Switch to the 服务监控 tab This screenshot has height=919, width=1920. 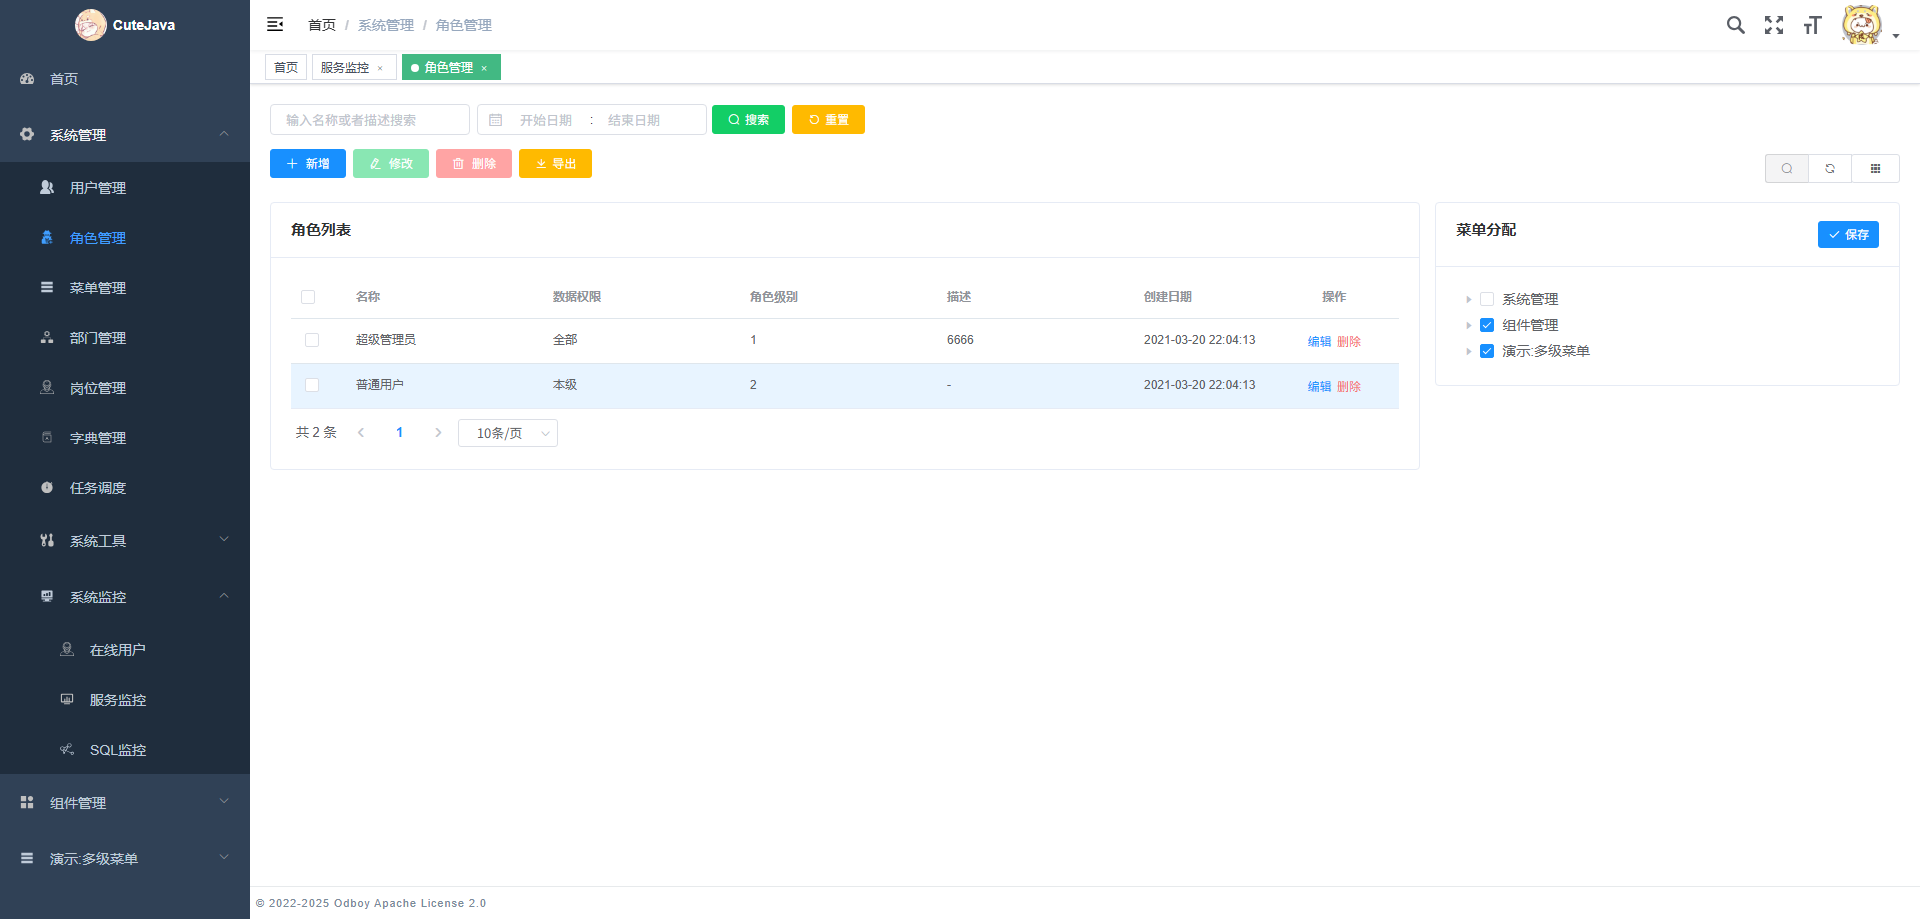[345, 68]
